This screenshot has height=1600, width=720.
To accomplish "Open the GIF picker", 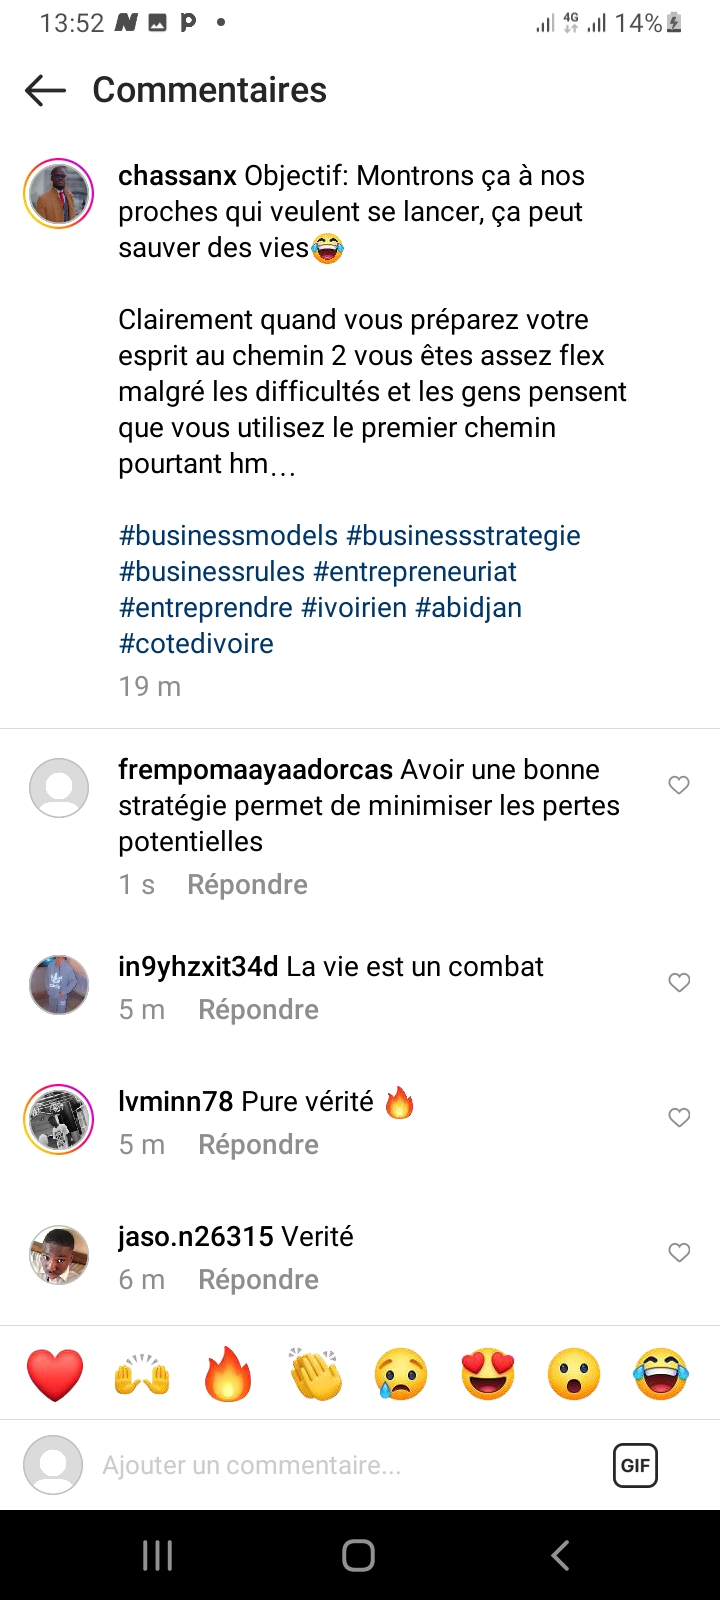I will pyautogui.click(x=635, y=1465).
